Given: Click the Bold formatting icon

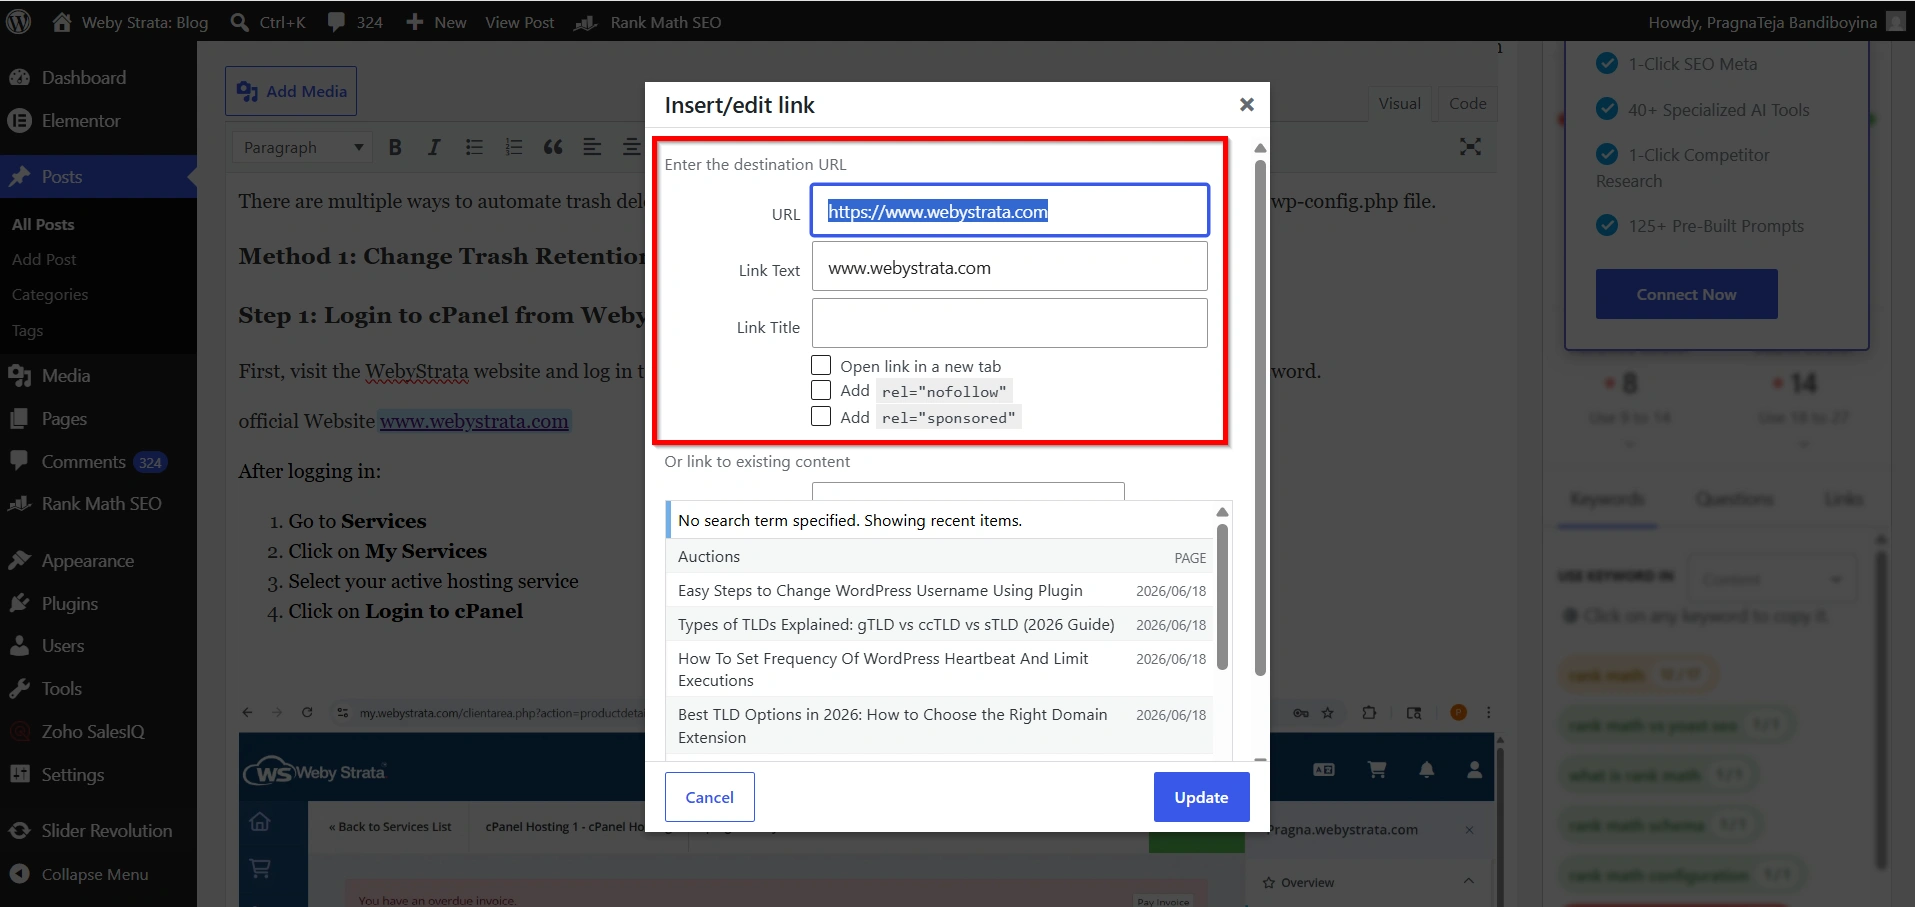Looking at the screenshot, I should (395, 147).
